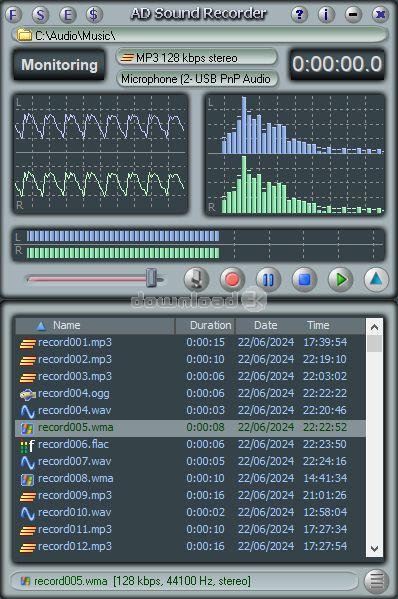Open the S round settings button

[x=40, y=15]
